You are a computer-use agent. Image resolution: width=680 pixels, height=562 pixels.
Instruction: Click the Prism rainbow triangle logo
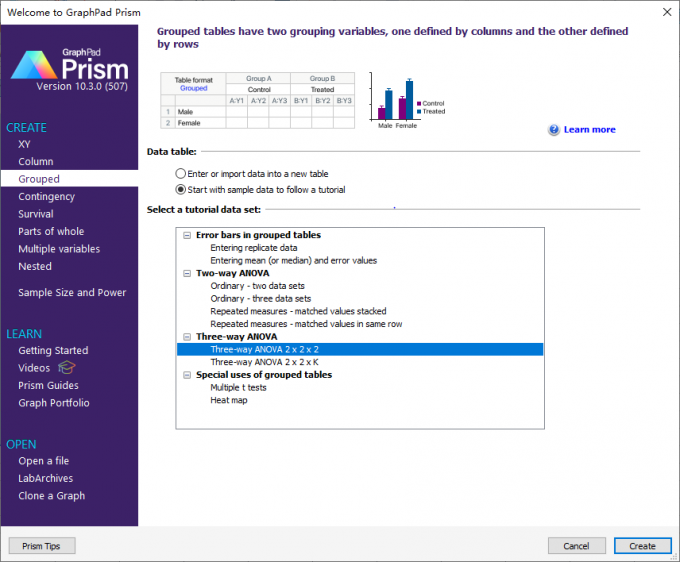[x=34, y=65]
